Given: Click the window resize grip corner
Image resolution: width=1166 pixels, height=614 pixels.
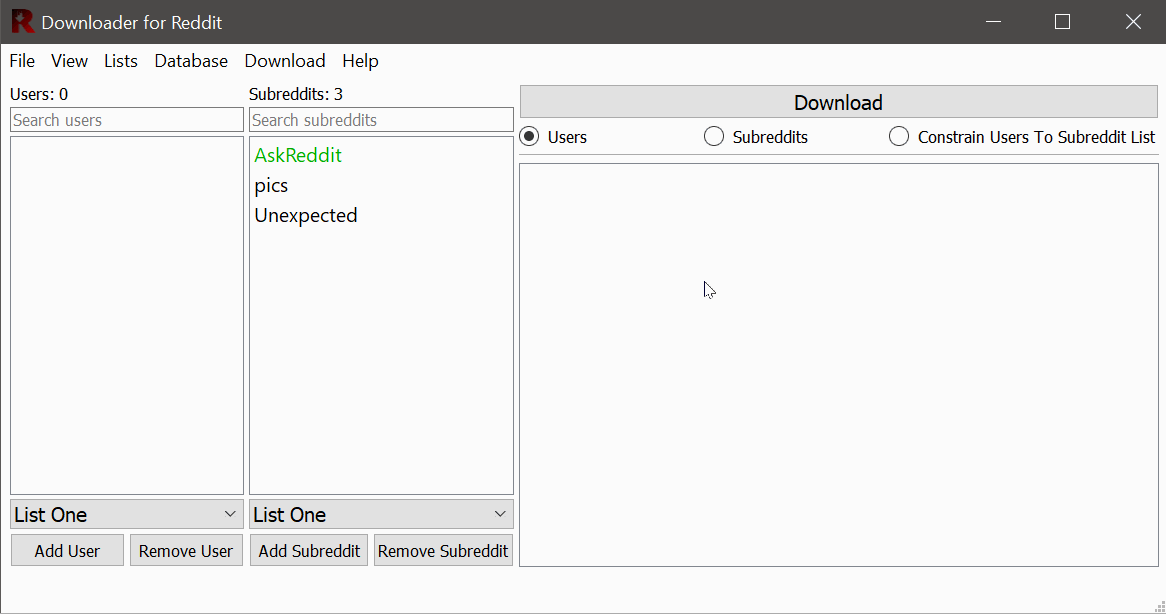Looking at the screenshot, I should pos(1159,607).
